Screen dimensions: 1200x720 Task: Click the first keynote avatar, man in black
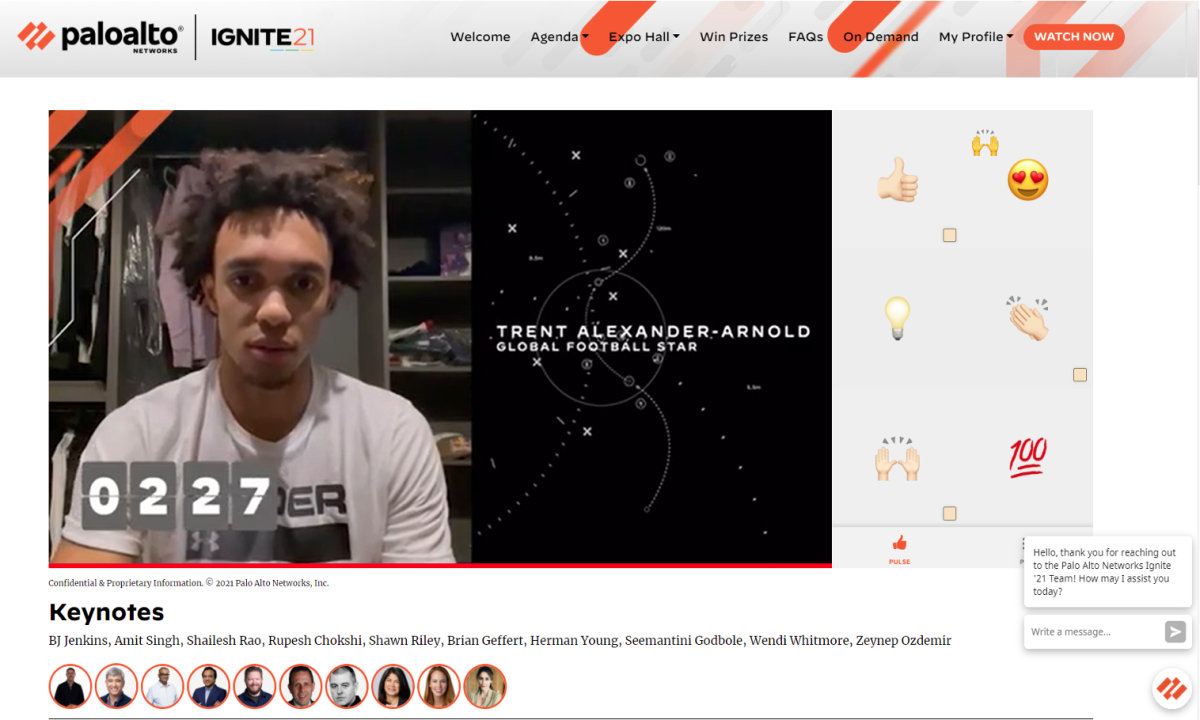point(70,687)
